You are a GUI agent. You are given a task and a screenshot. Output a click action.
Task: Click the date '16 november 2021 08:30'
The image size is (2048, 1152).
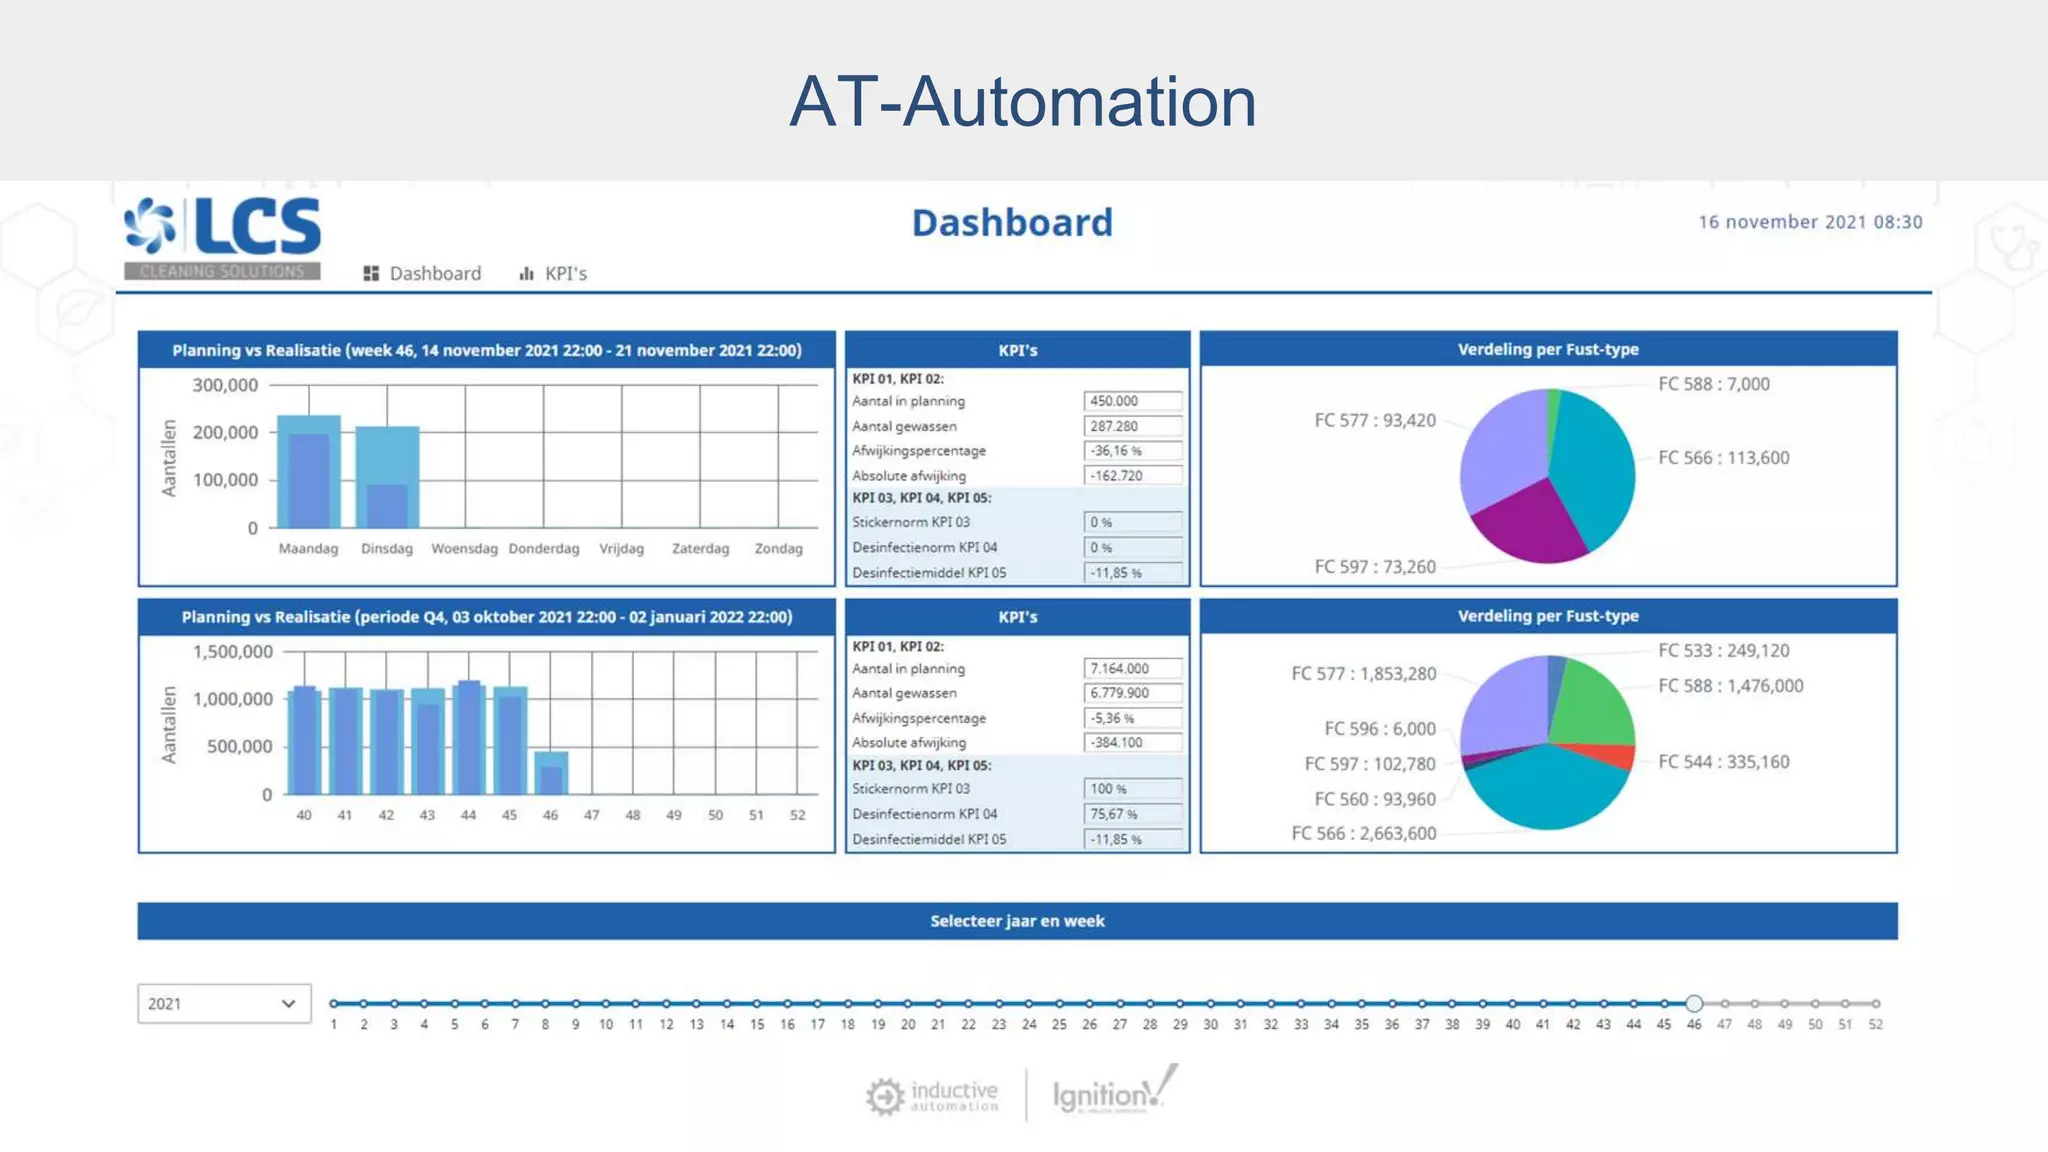click(1810, 222)
